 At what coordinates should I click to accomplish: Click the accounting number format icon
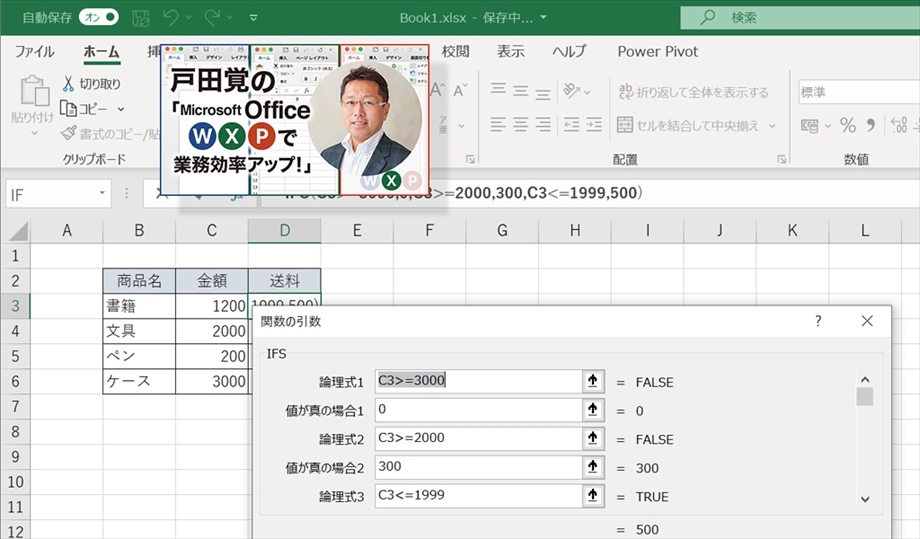pos(810,126)
